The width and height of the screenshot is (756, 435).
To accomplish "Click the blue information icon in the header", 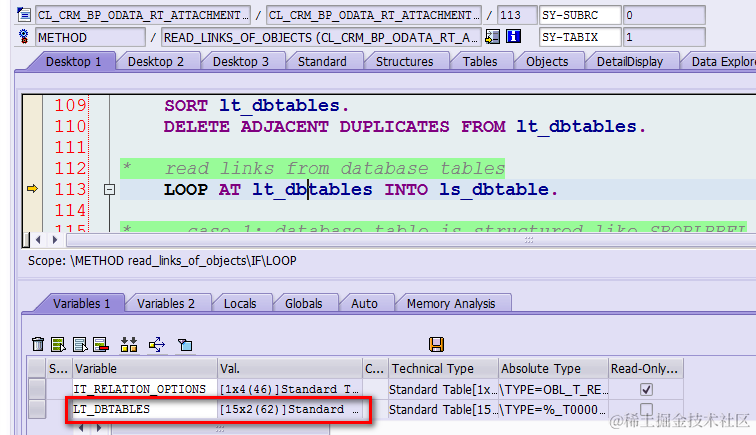I will [x=513, y=37].
